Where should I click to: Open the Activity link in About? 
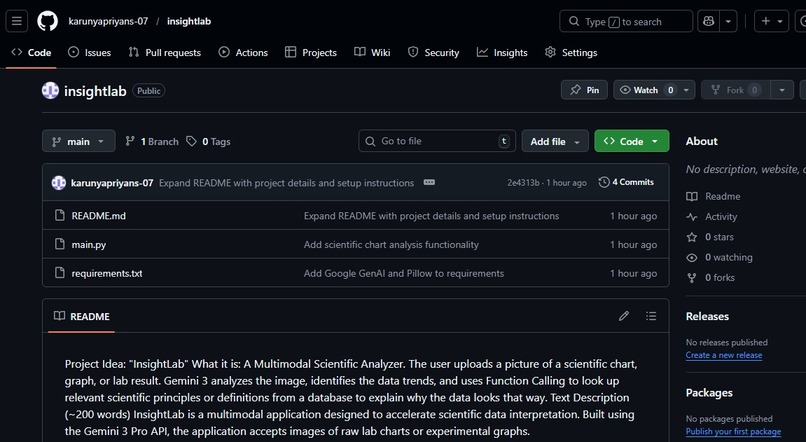point(712,217)
